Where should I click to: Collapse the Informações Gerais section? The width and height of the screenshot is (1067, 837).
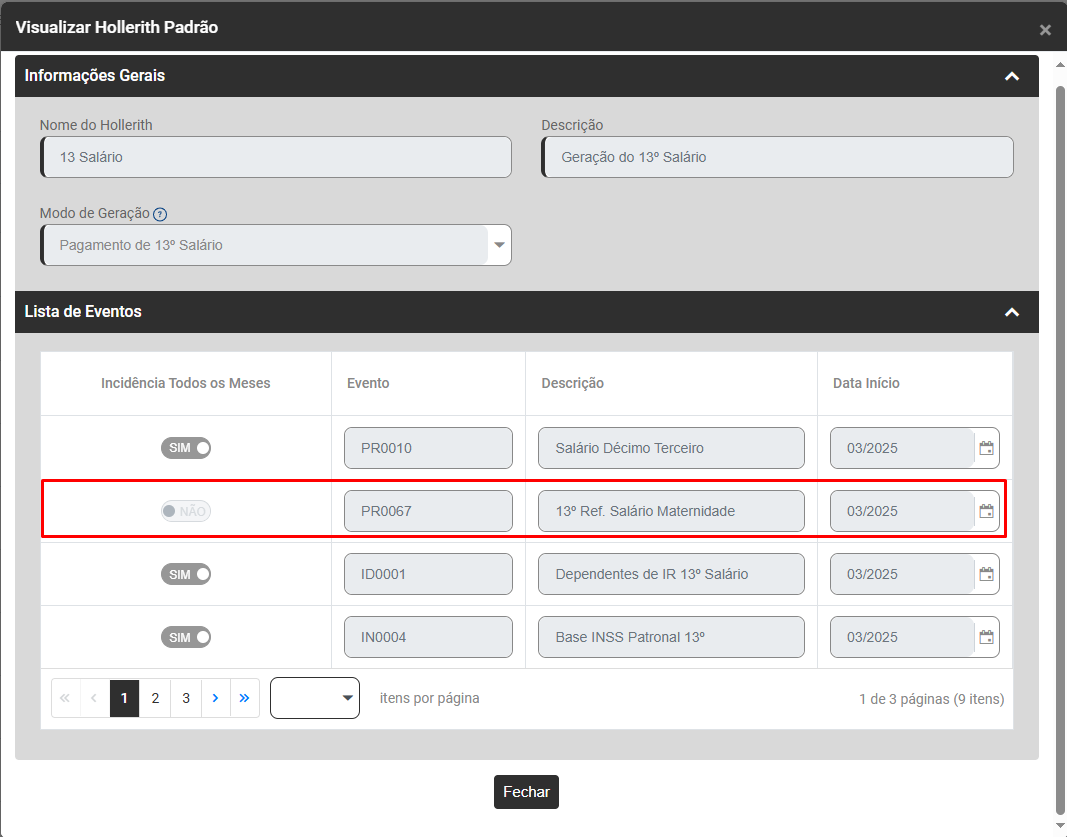[x=1012, y=76]
